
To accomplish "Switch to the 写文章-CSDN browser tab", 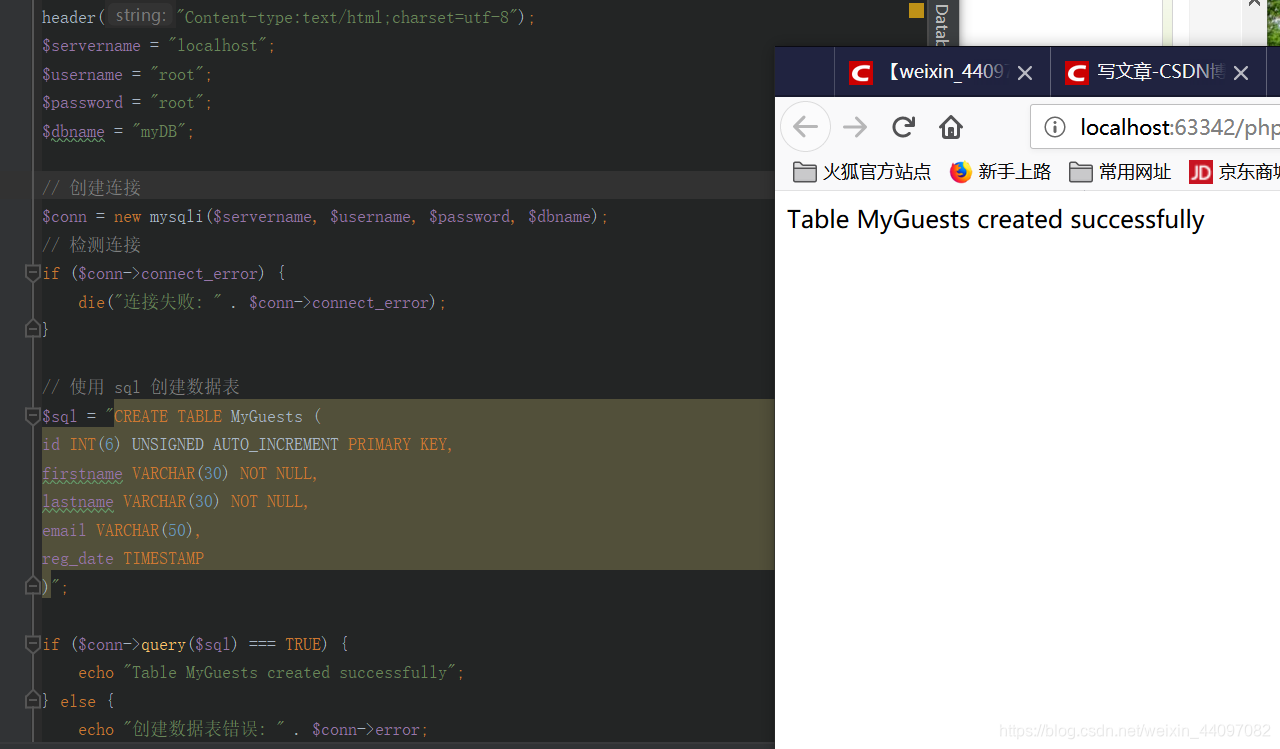I will click(x=1158, y=73).
